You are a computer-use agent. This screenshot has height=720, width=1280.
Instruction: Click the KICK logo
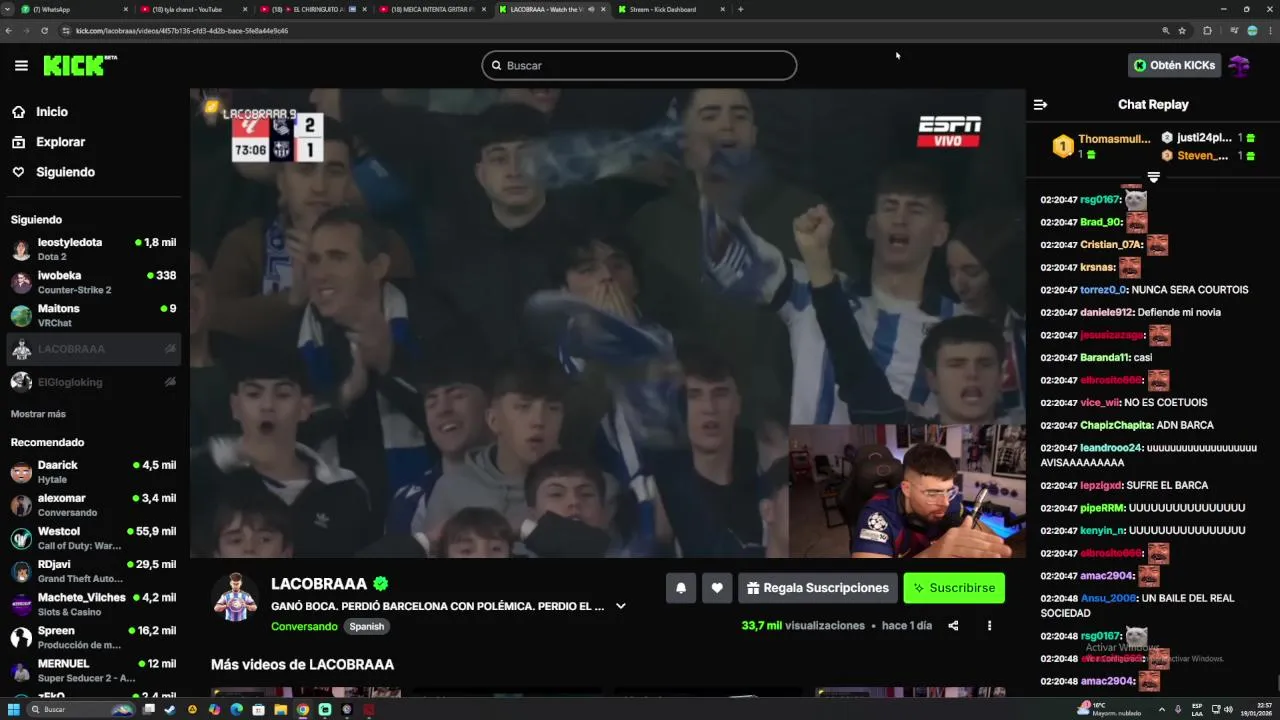[x=80, y=65]
